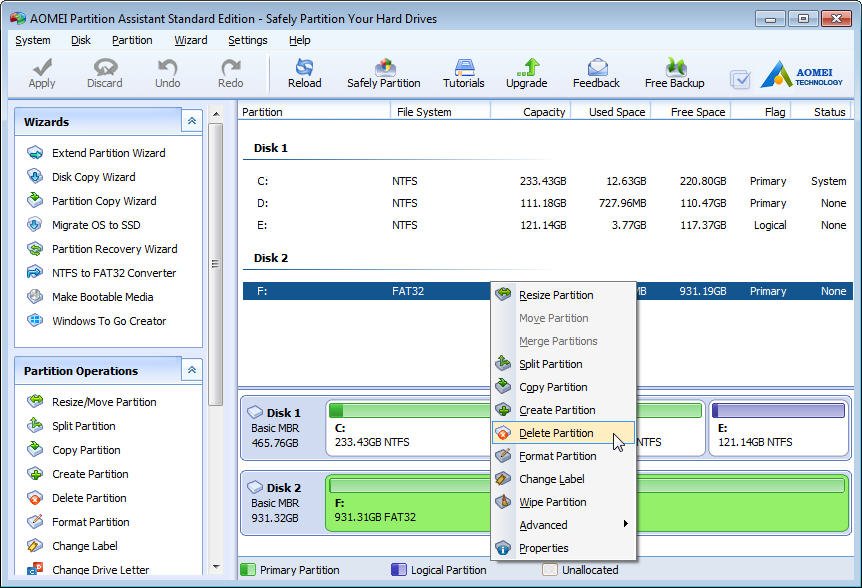
Task: Open the Help menu
Action: click(x=300, y=40)
